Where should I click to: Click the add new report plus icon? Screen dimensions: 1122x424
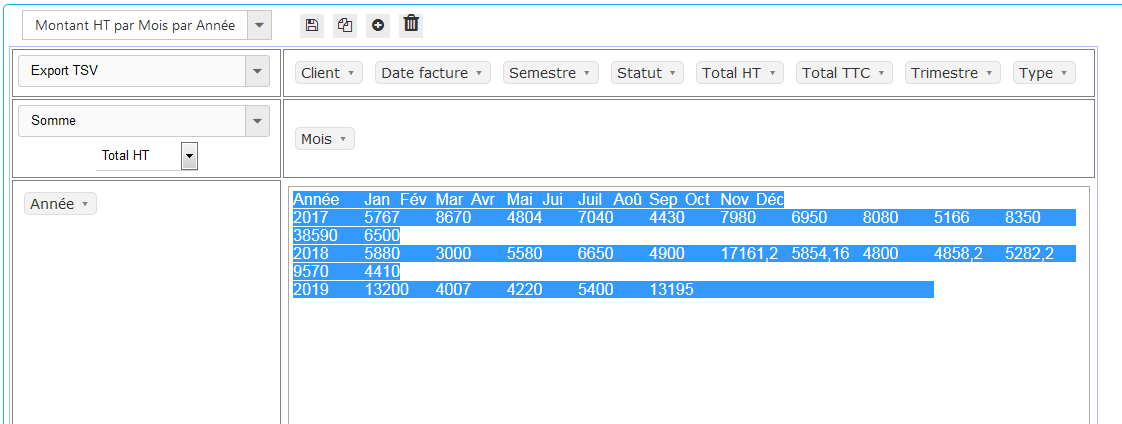378,25
